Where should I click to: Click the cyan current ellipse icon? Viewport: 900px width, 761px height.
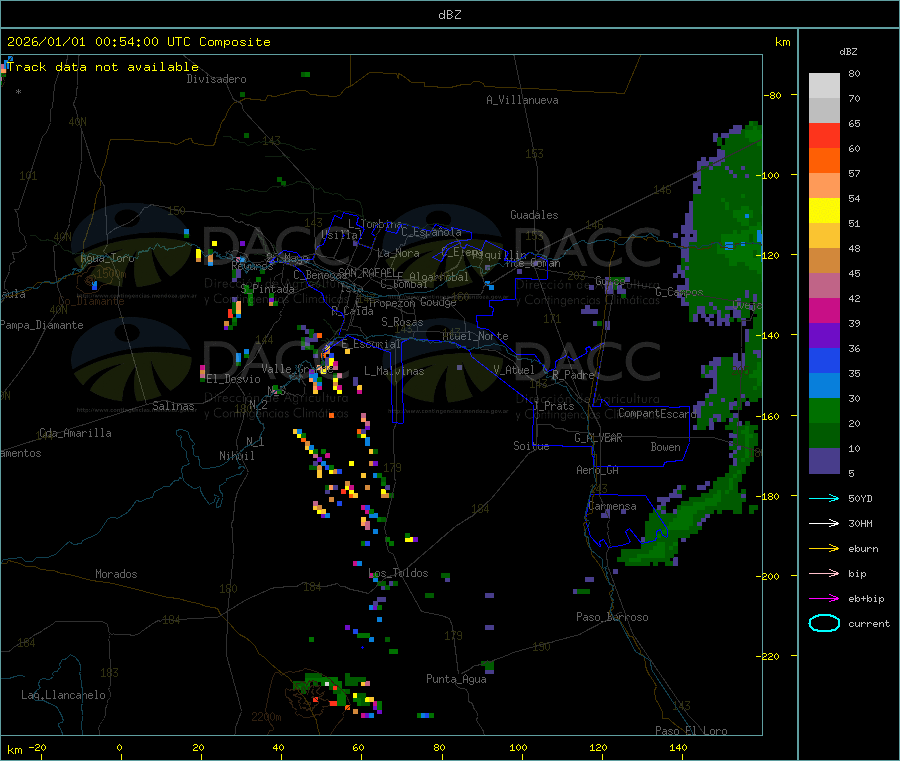(824, 623)
